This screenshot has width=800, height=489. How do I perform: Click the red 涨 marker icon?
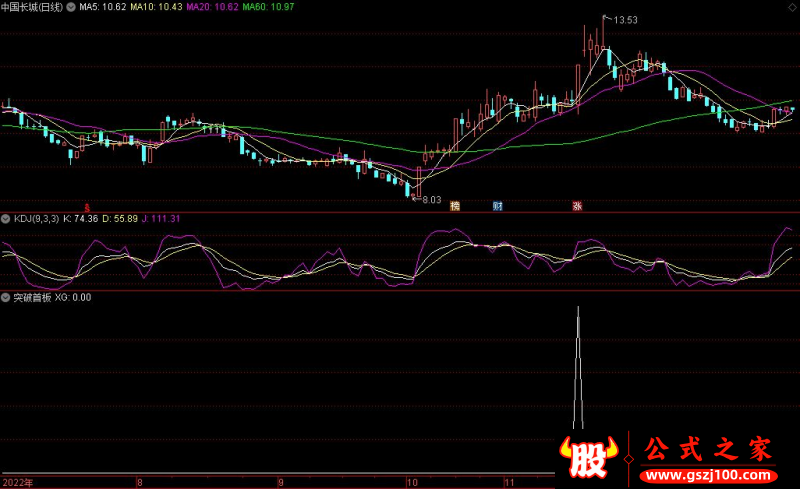pos(577,206)
